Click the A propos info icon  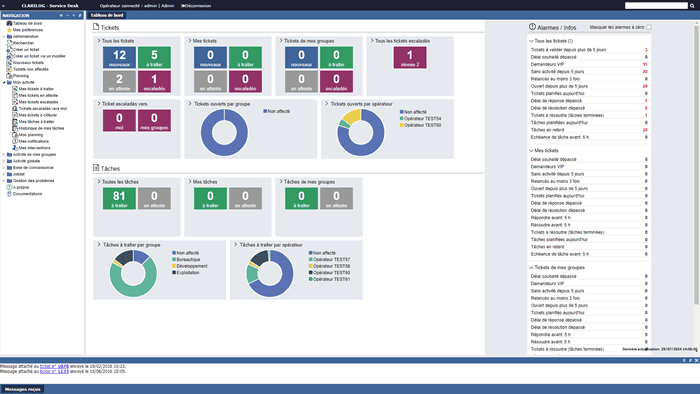pos(9,187)
